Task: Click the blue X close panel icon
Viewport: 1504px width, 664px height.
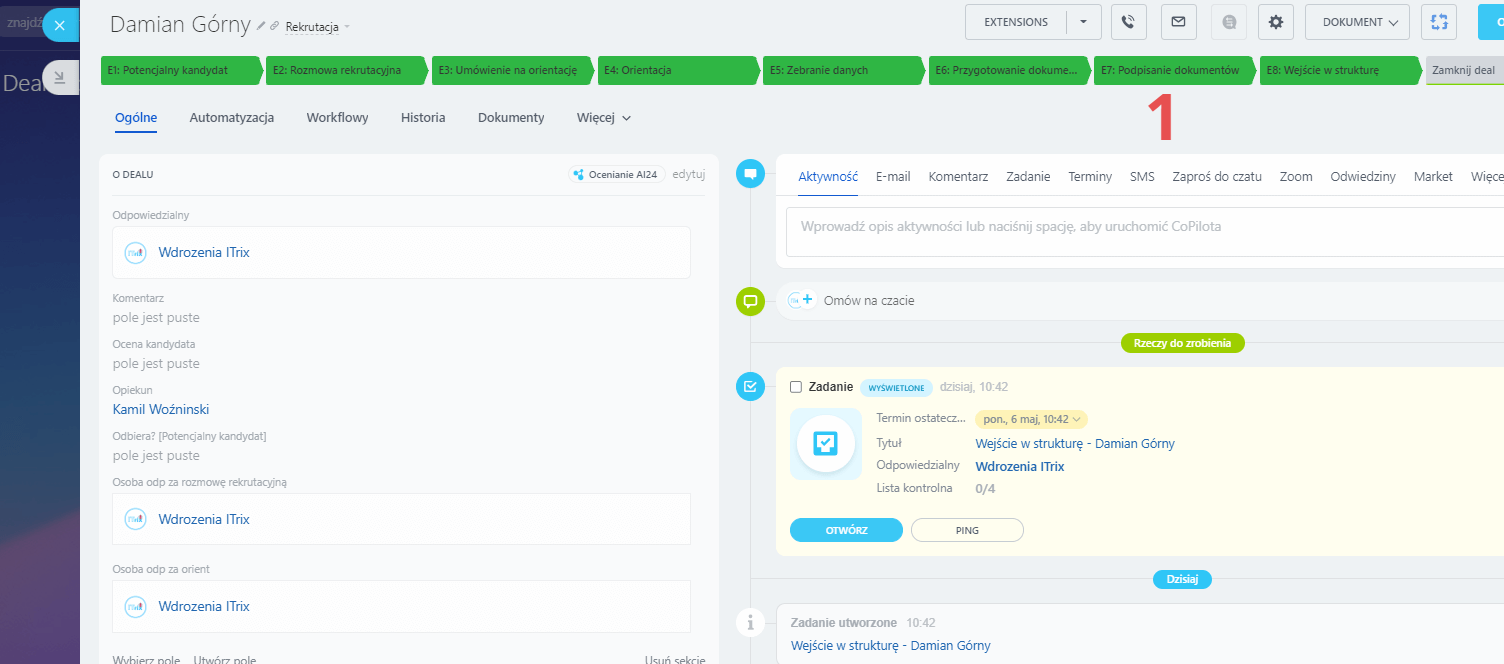Action: click(x=60, y=25)
